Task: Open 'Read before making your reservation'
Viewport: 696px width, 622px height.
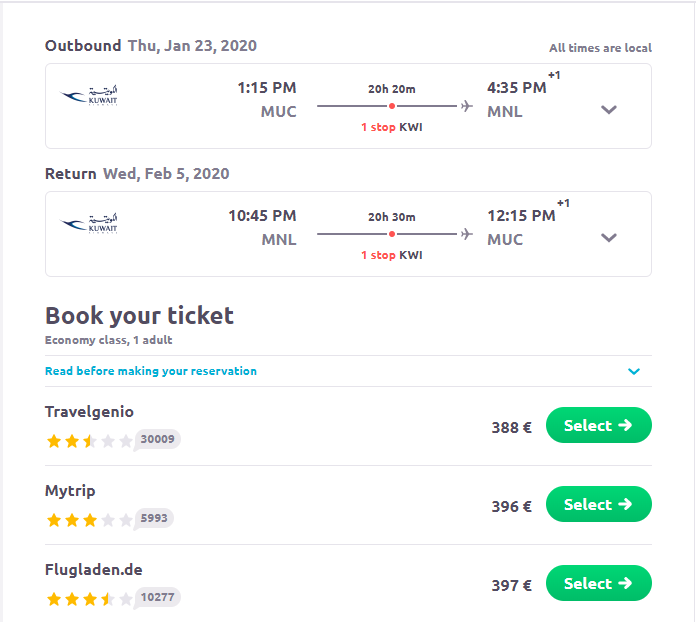Action: point(151,371)
